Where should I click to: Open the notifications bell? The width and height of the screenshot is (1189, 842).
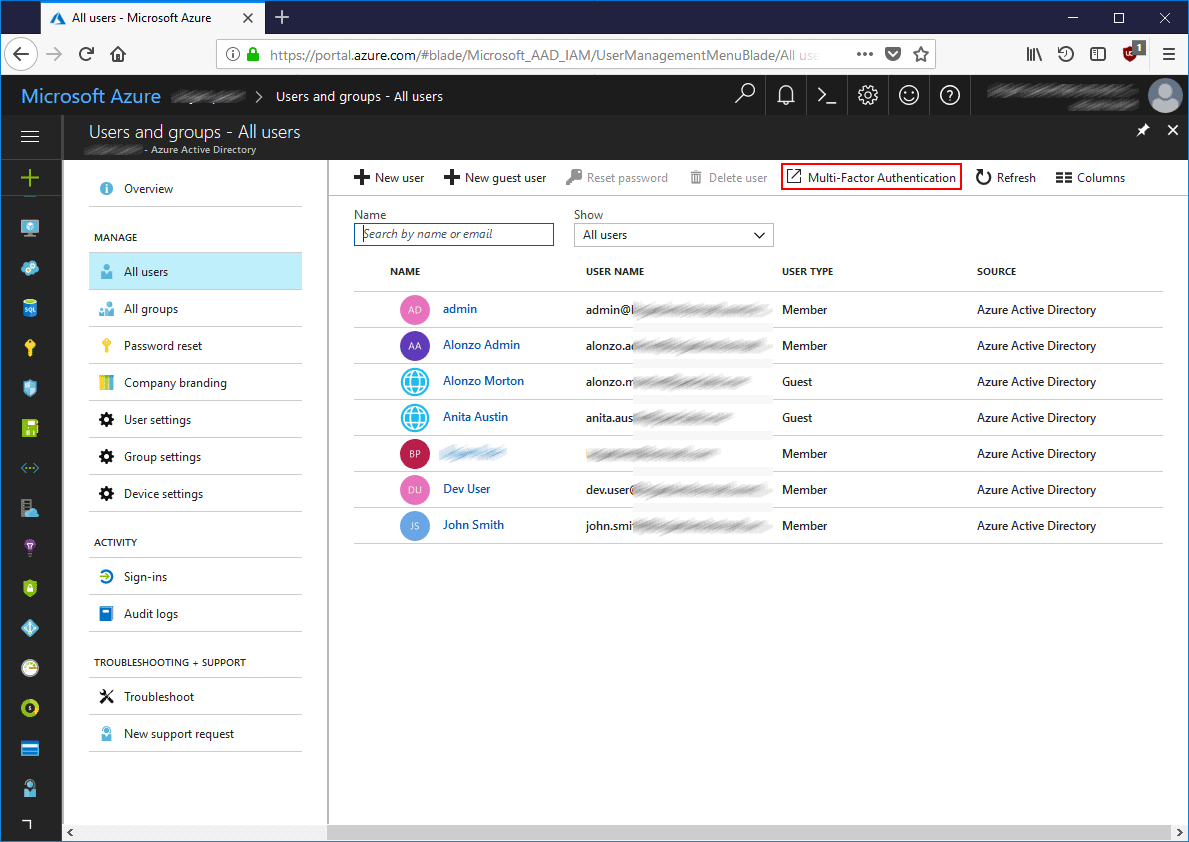point(785,94)
